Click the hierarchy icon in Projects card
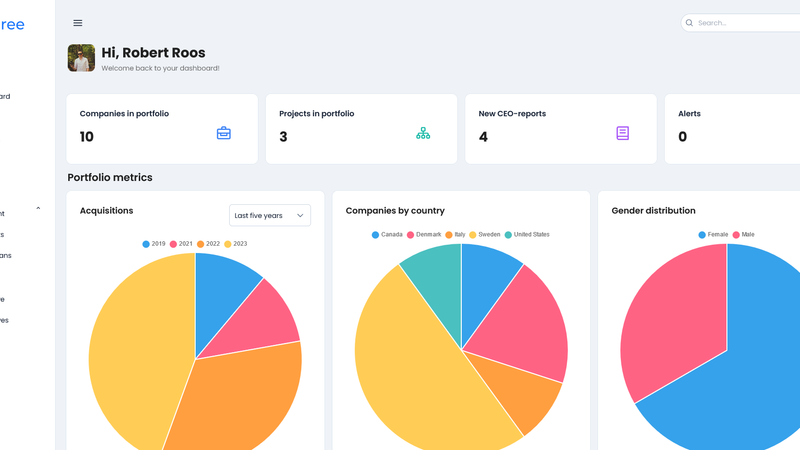The width and height of the screenshot is (800, 450). 423,133
